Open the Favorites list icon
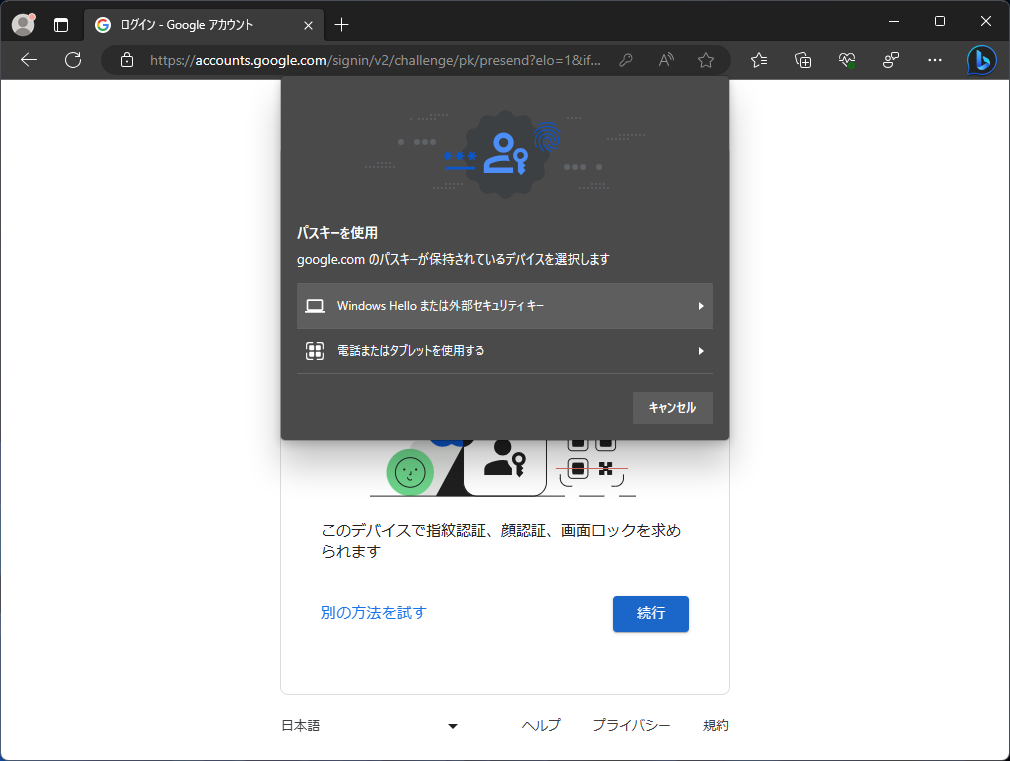The width and height of the screenshot is (1010, 761). (x=758, y=60)
